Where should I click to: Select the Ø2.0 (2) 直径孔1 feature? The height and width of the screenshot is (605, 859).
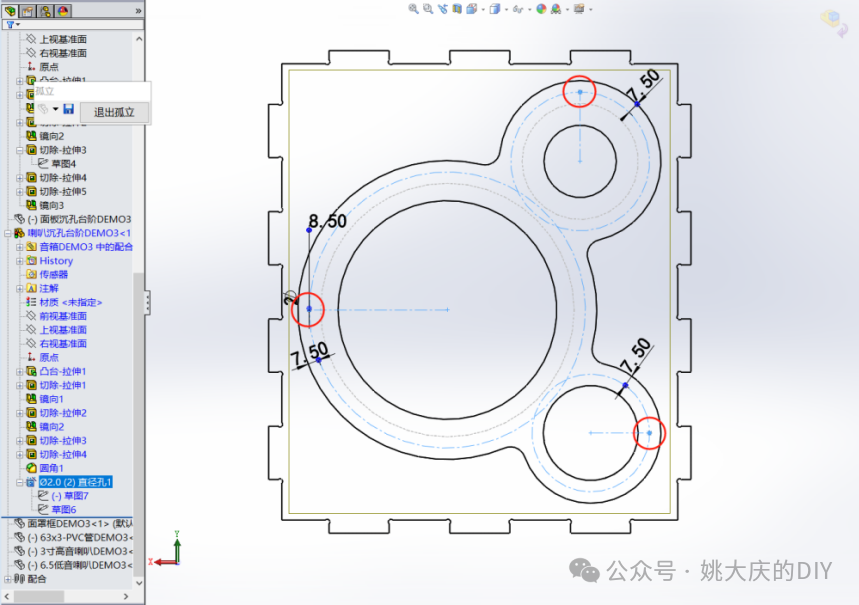coord(76,482)
